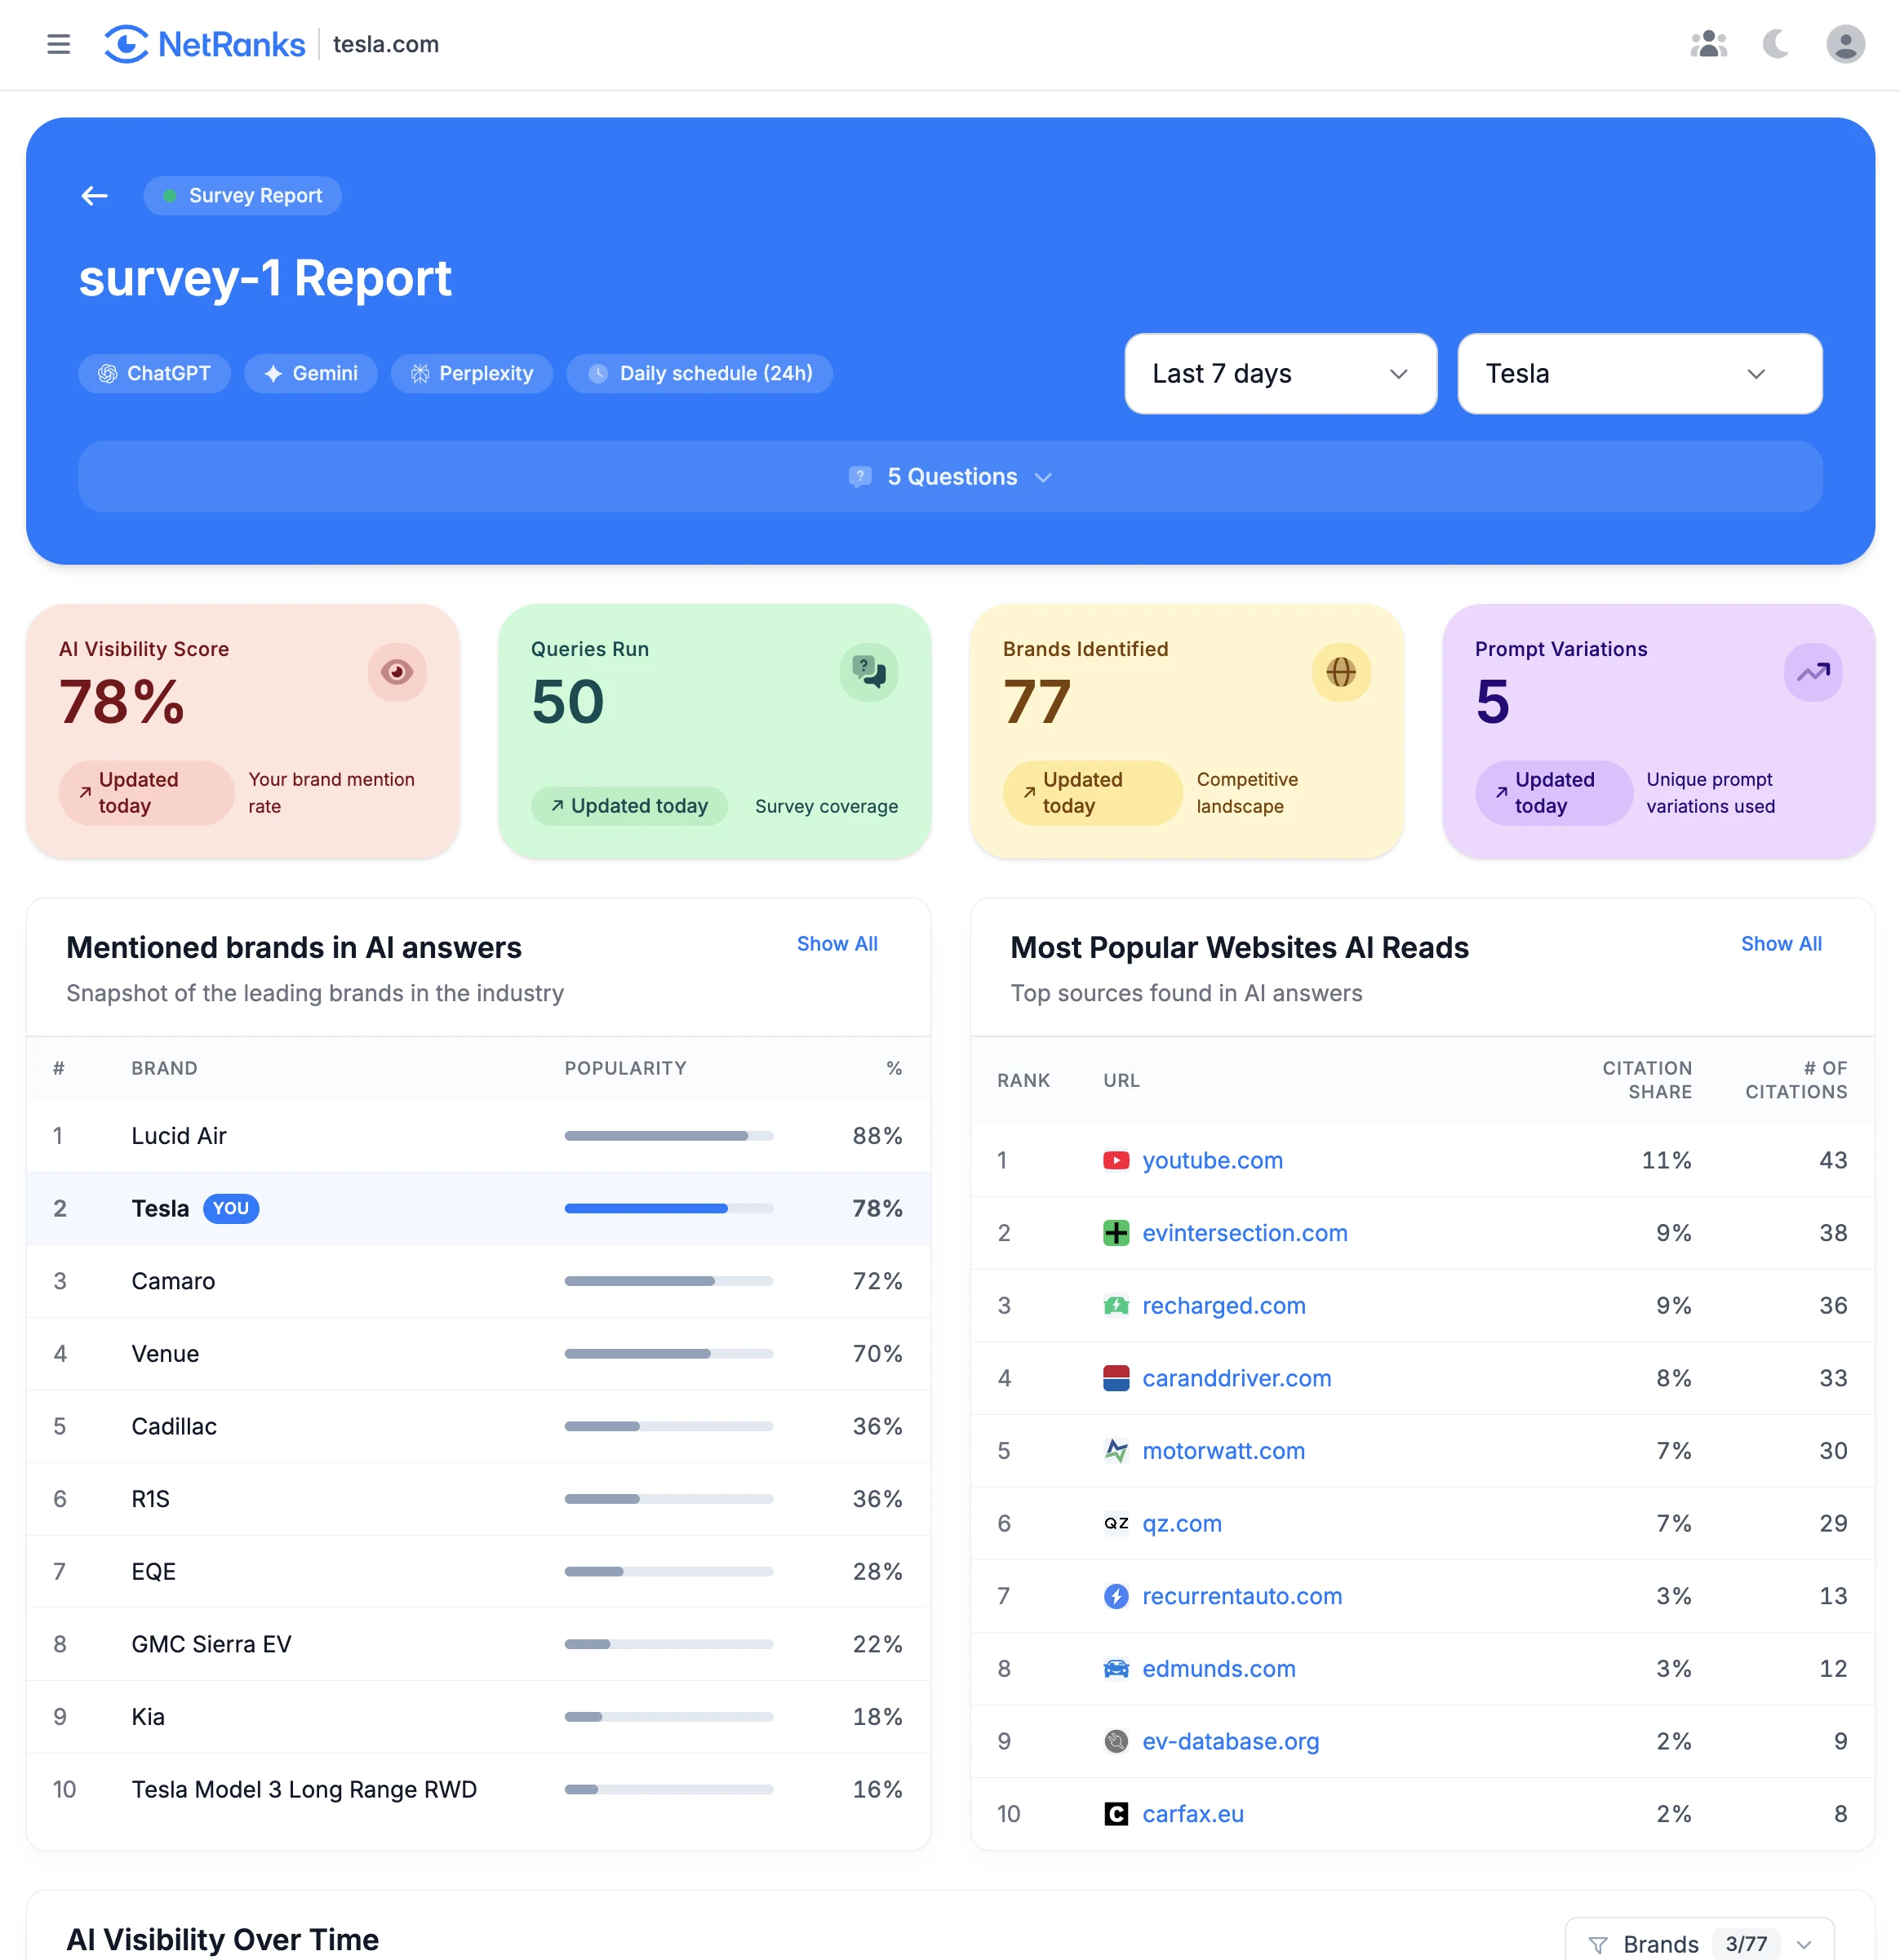
Task: Click Updated today in Queries Run card
Action: 629,806
